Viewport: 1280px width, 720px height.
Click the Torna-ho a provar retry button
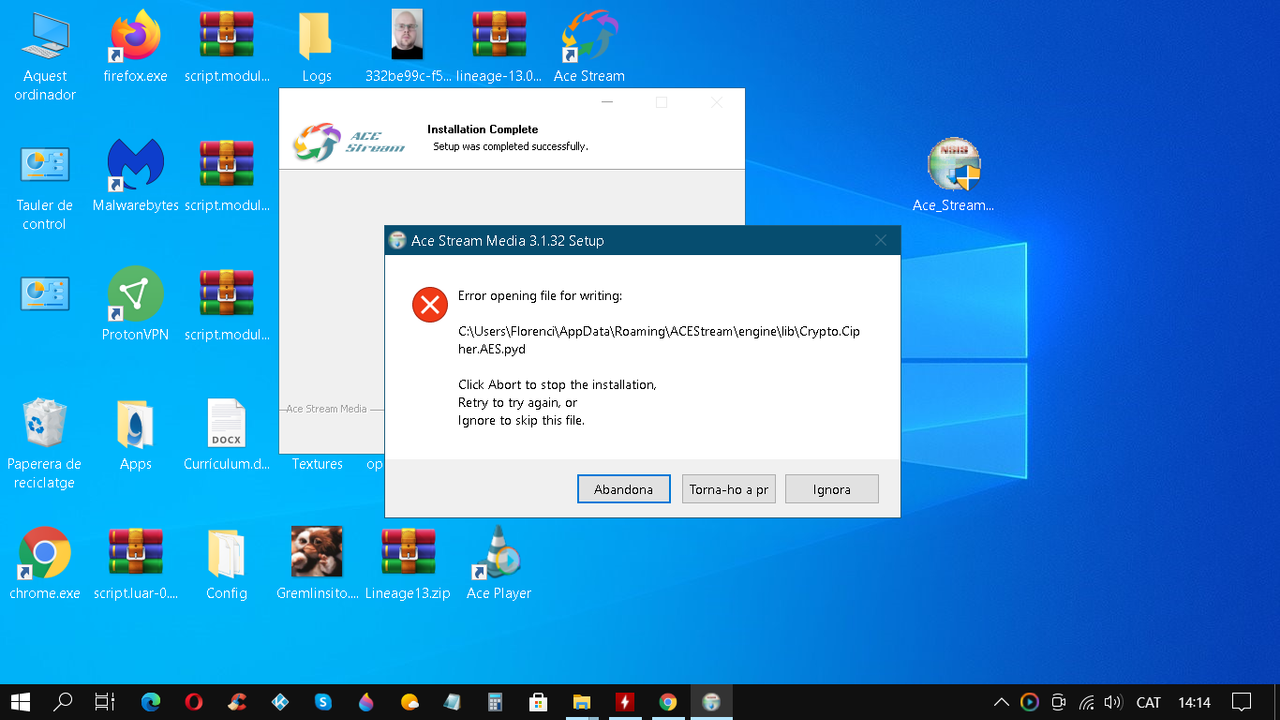729,489
